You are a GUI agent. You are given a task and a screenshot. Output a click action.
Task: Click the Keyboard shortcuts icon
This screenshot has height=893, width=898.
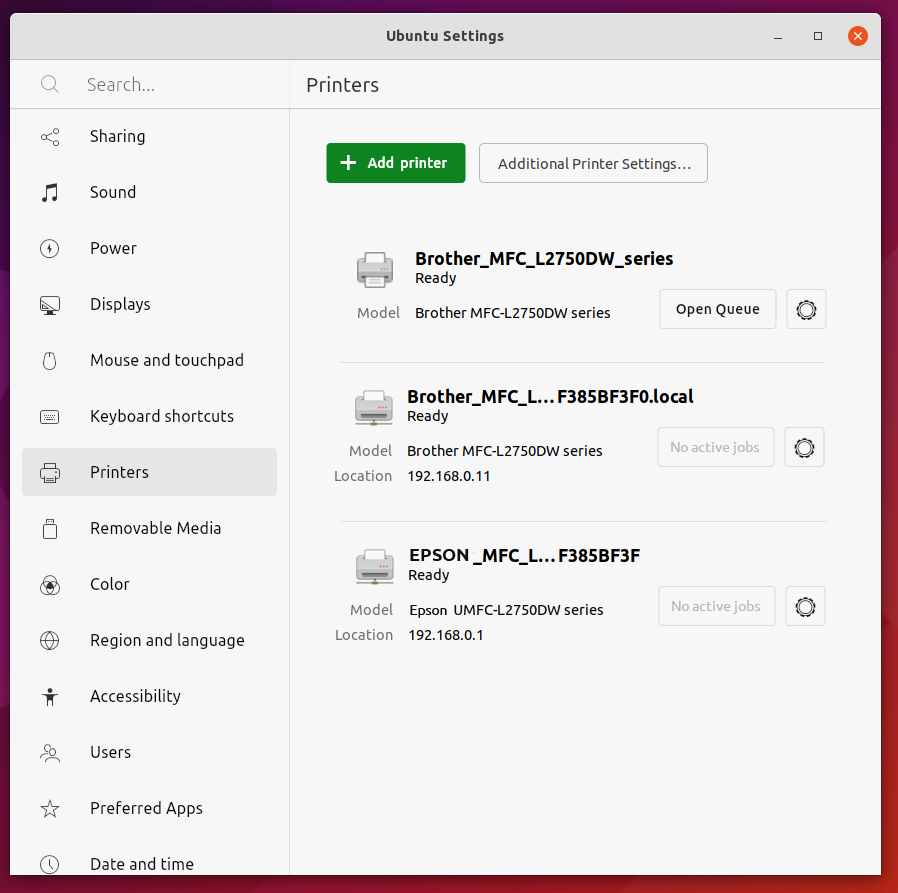pyautogui.click(x=49, y=416)
